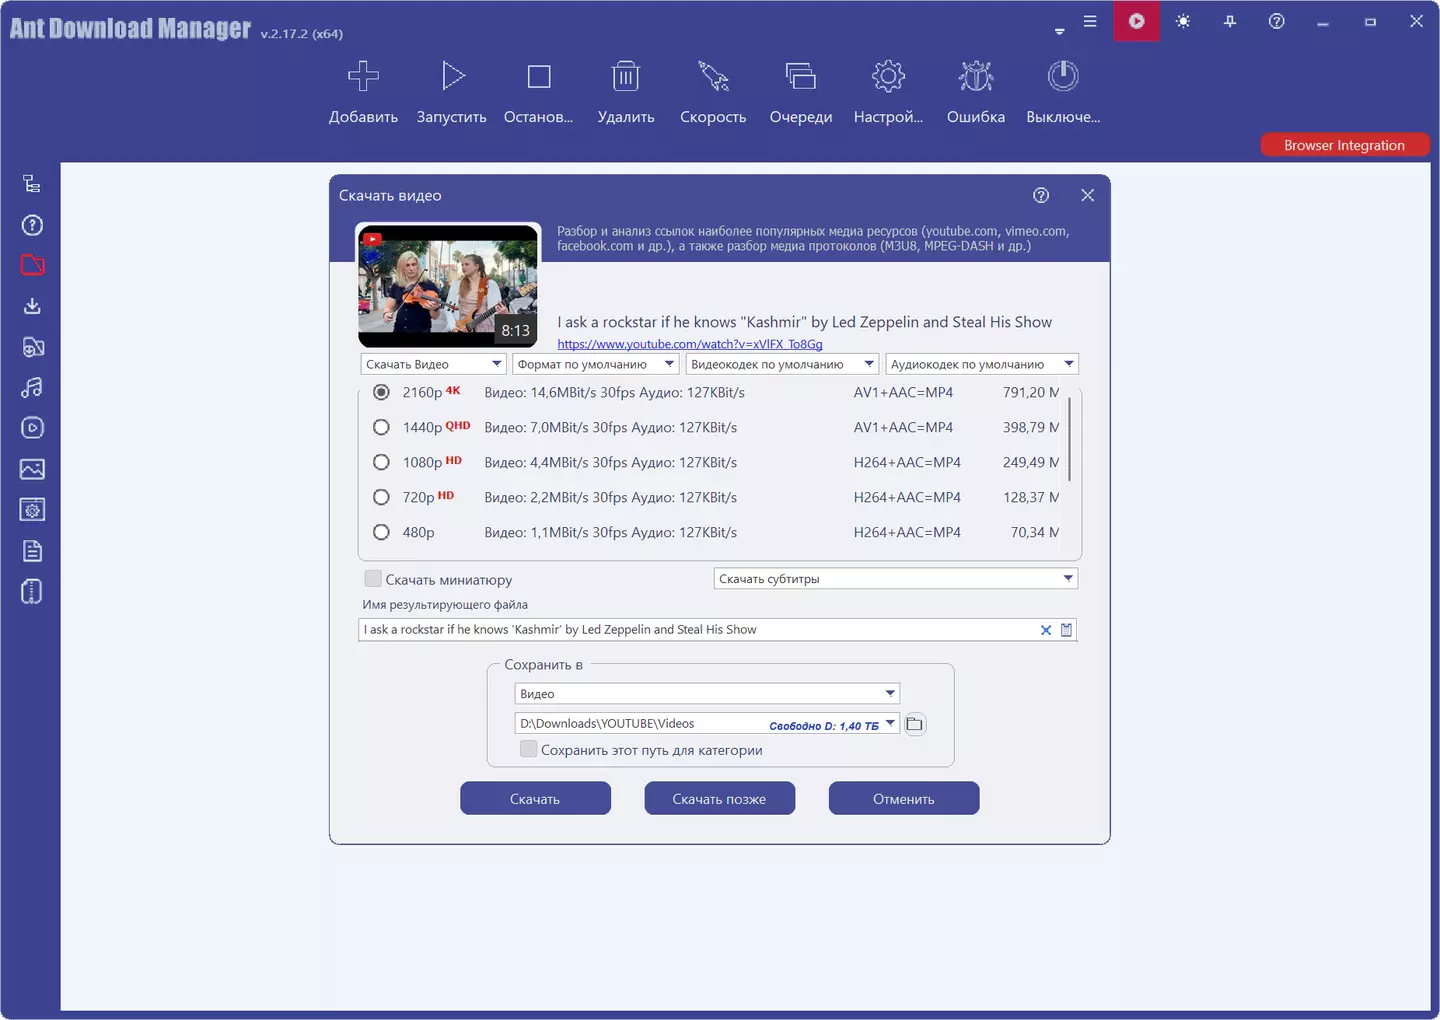Open the youtube.com video URL link
Viewport: 1440px width, 1020px height.
690,344
